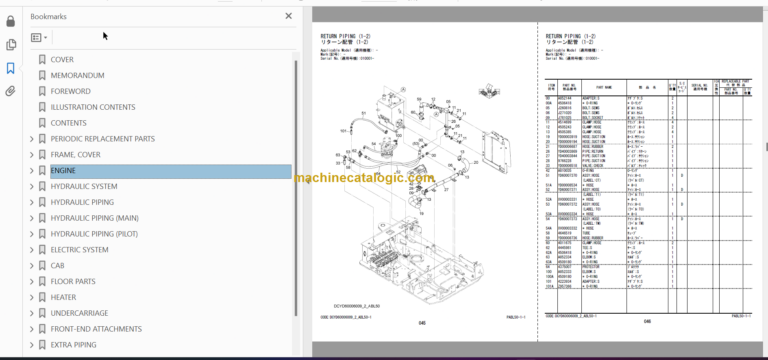Open the HYDRAULIC PIPING bookmark
The image size is (768, 360).
82,202
